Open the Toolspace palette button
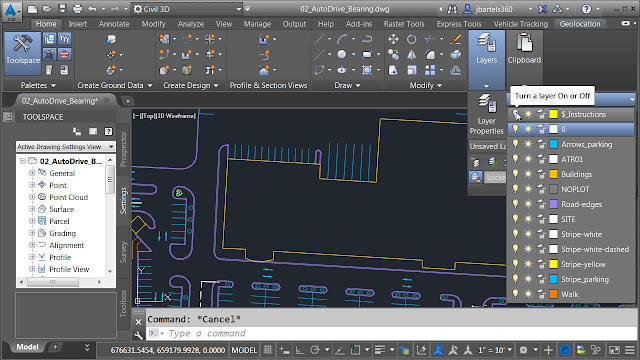The height and width of the screenshot is (360, 640). click(23, 53)
